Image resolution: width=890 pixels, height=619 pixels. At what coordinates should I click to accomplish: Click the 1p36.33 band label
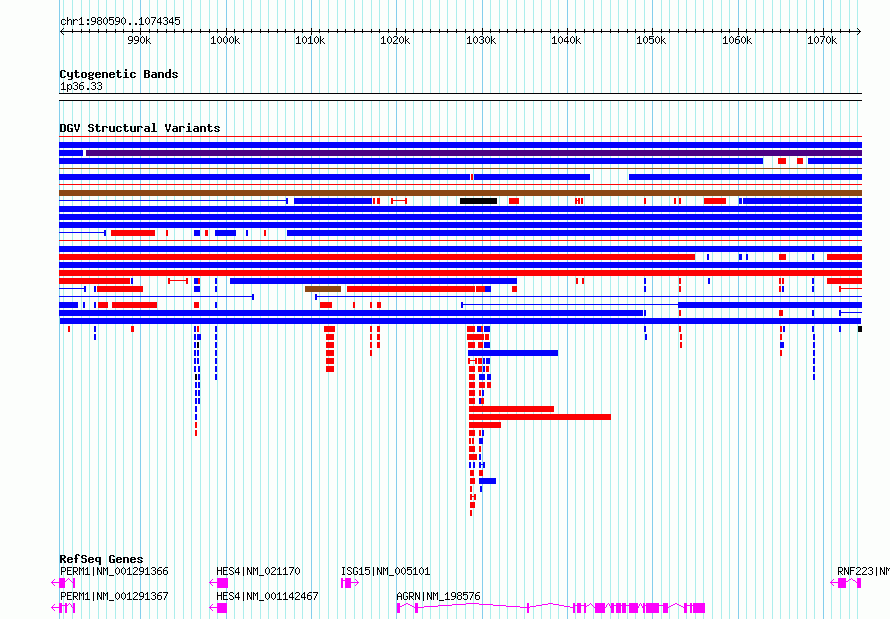click(x=81, y=86)
